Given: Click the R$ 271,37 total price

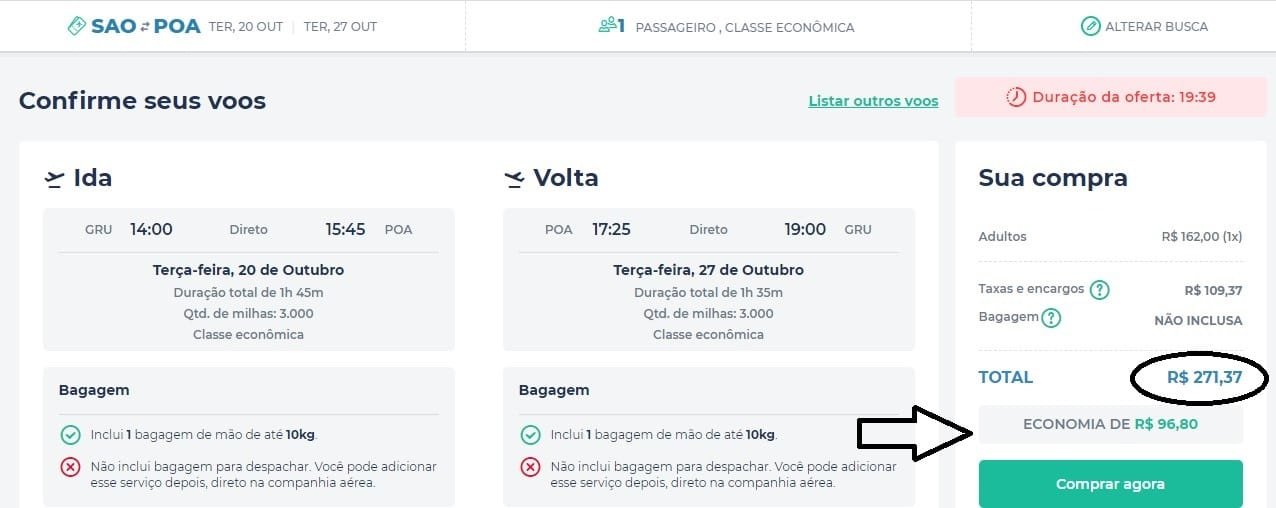Looking at the screenshot, I should 1204,377.
